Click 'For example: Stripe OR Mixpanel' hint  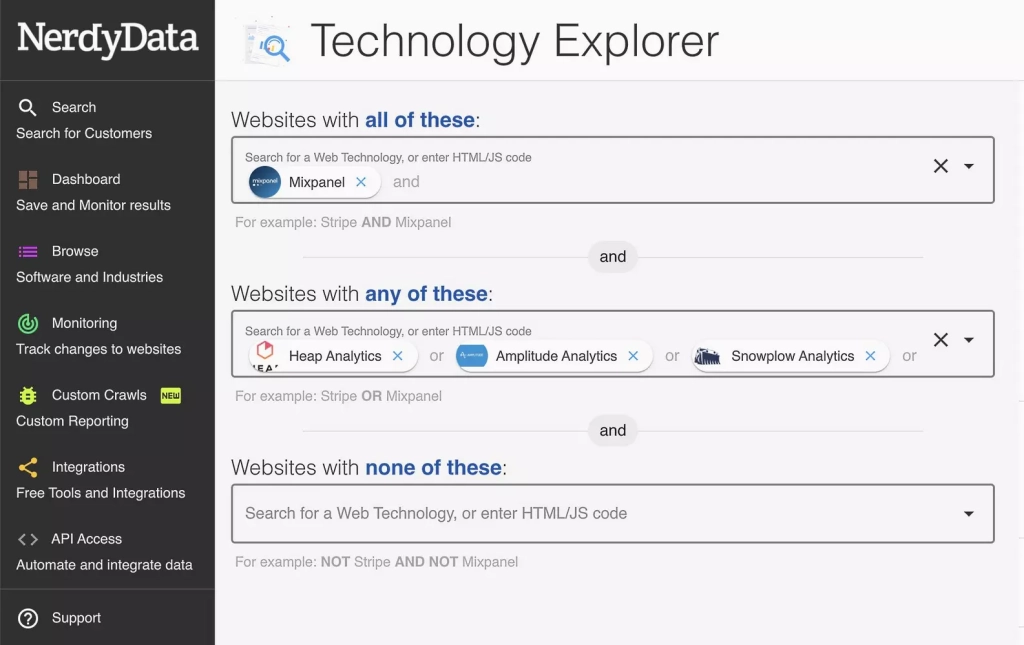tap(338, 396)
